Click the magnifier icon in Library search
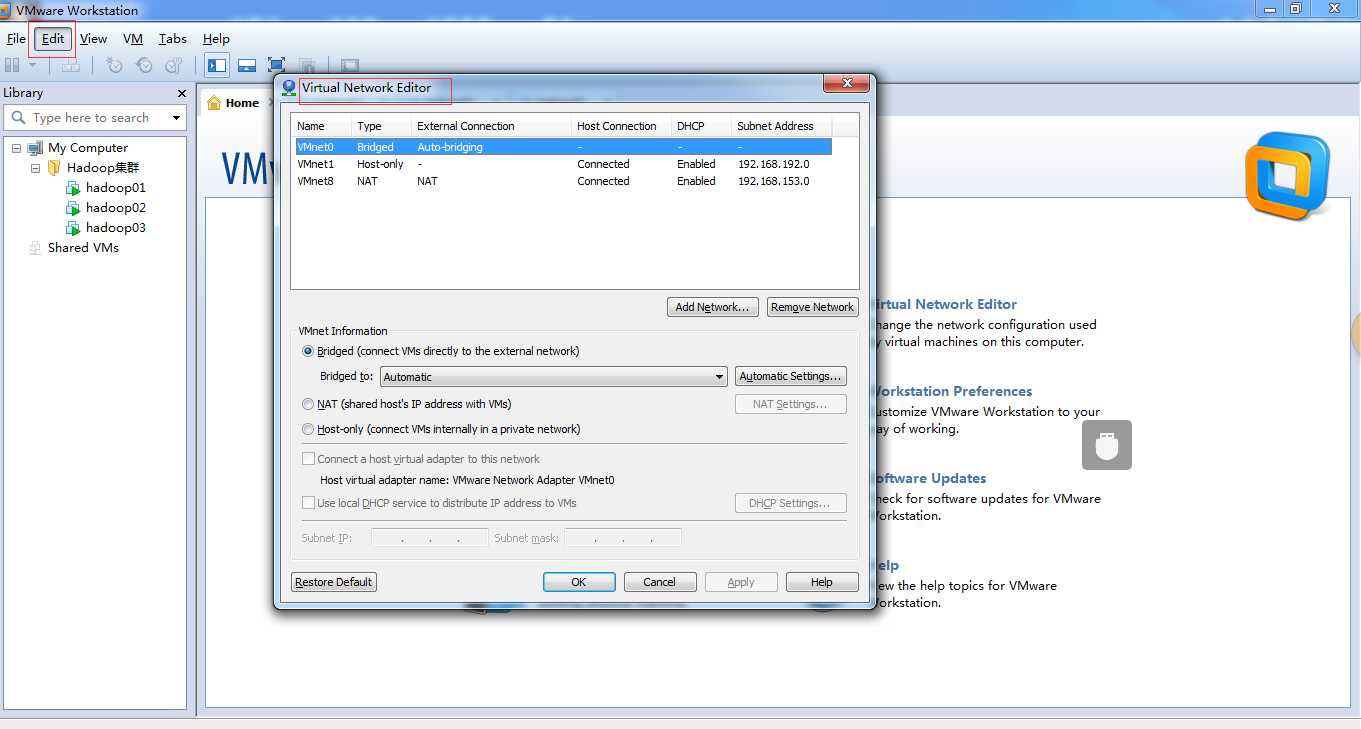This screenshot has width=1361, height=729. pyautogui.click(x=19, y=118)
